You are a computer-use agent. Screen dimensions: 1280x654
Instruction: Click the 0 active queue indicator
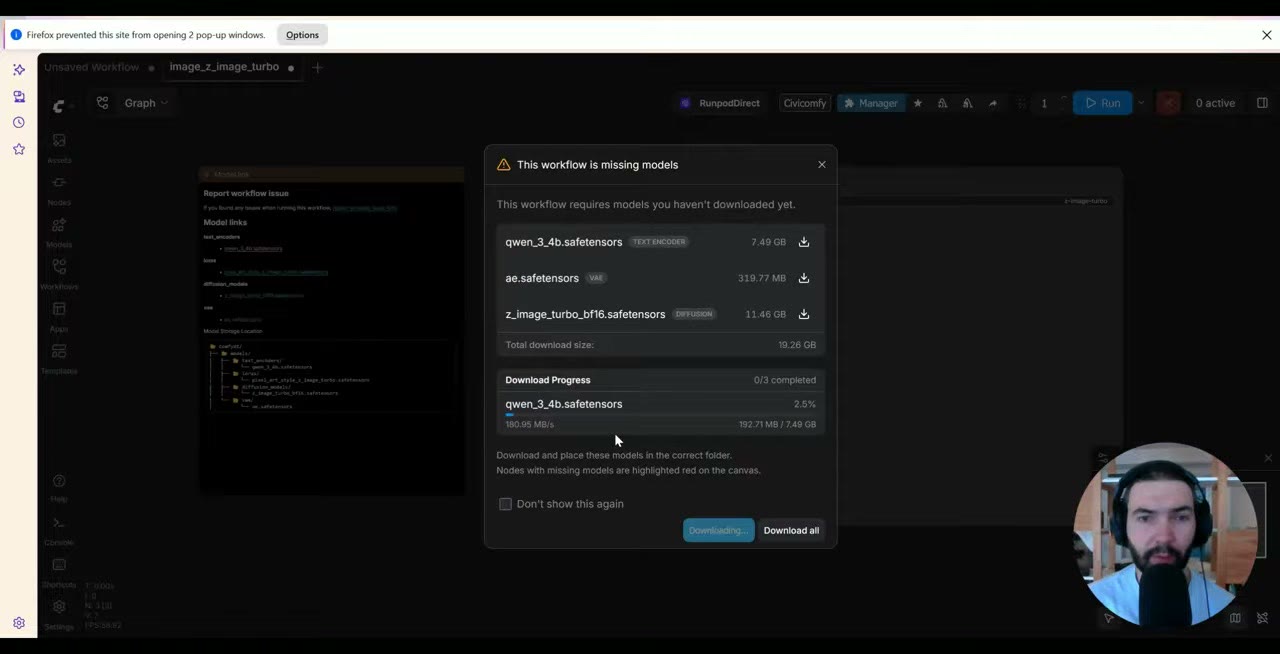pyautogui.click(x=1215, y=103)
